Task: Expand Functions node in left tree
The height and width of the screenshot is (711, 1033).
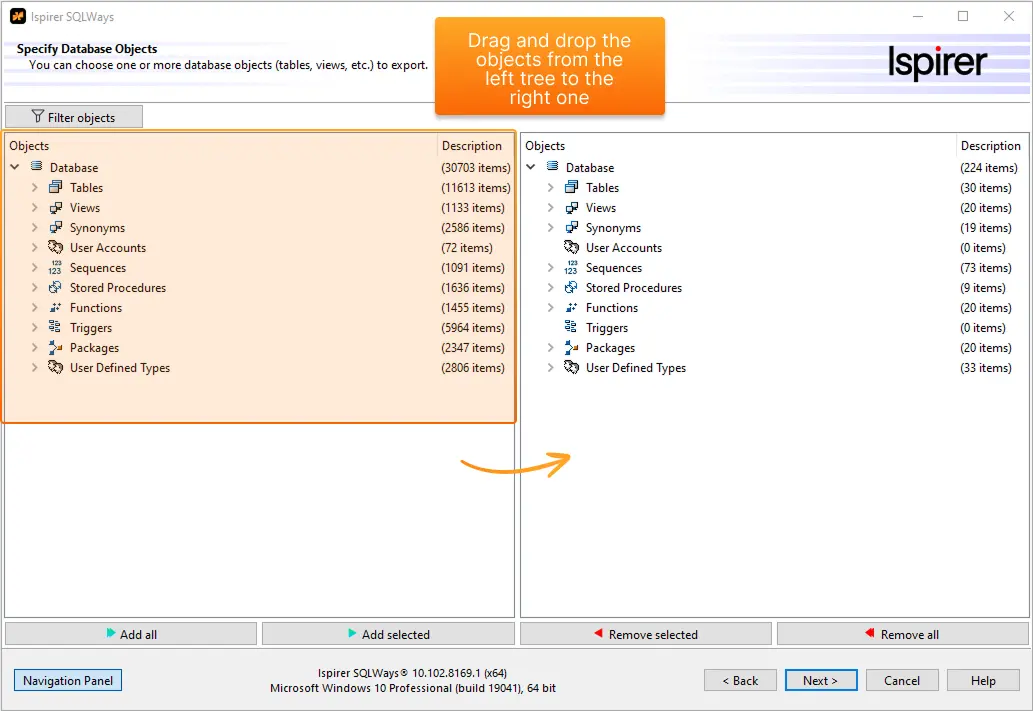Action: 35,308
